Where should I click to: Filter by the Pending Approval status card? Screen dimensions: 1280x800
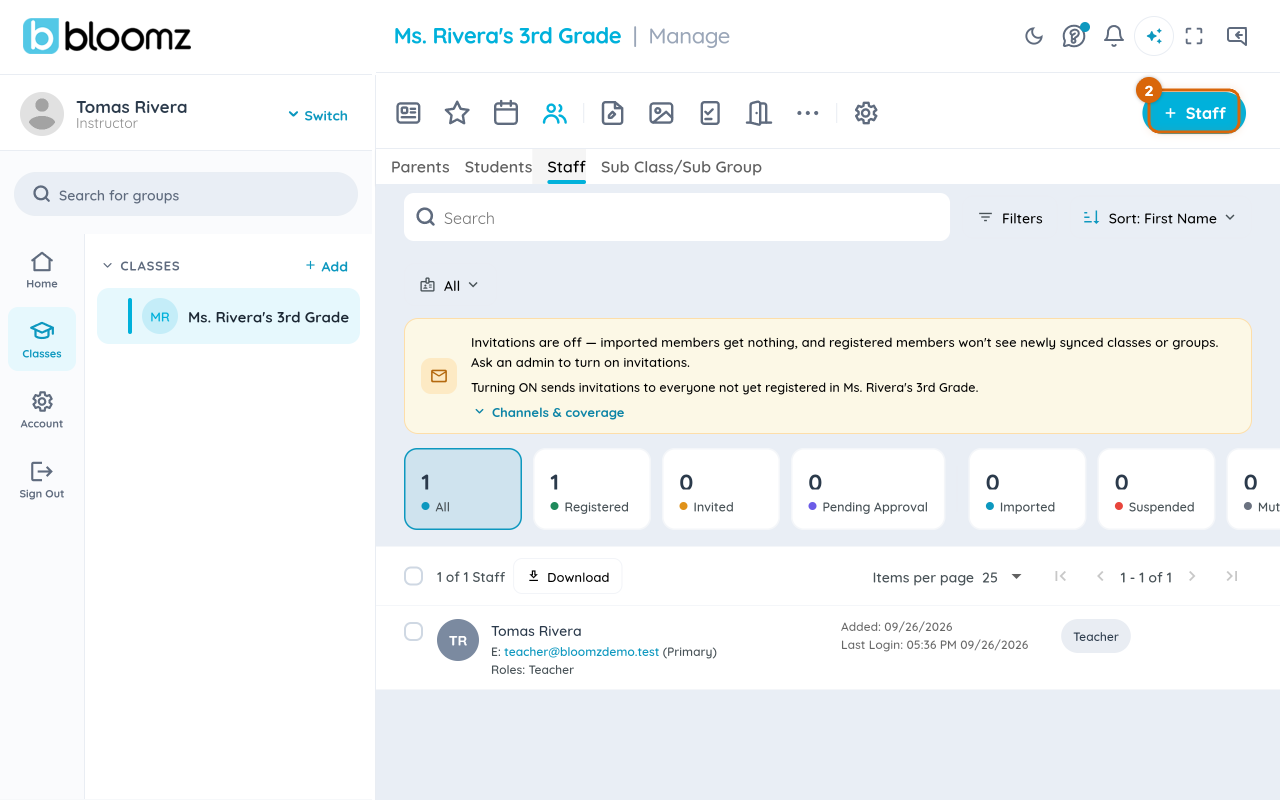[868, 489]
